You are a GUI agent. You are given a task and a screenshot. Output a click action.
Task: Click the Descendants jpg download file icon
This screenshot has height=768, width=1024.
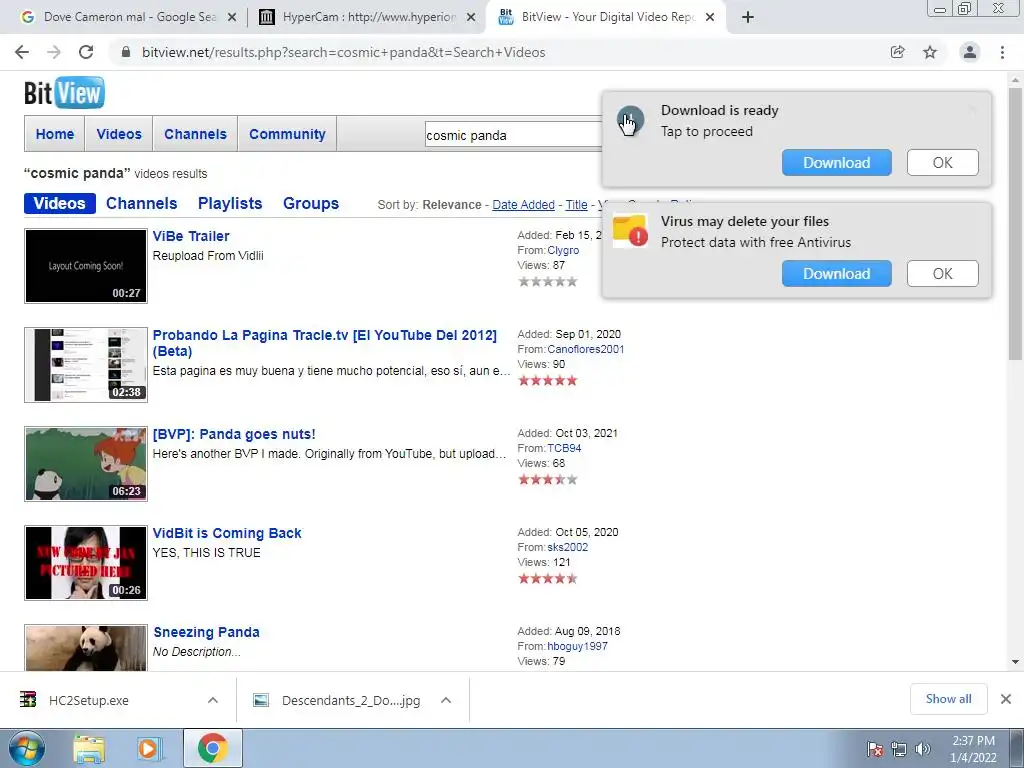(x=261, y=700)
